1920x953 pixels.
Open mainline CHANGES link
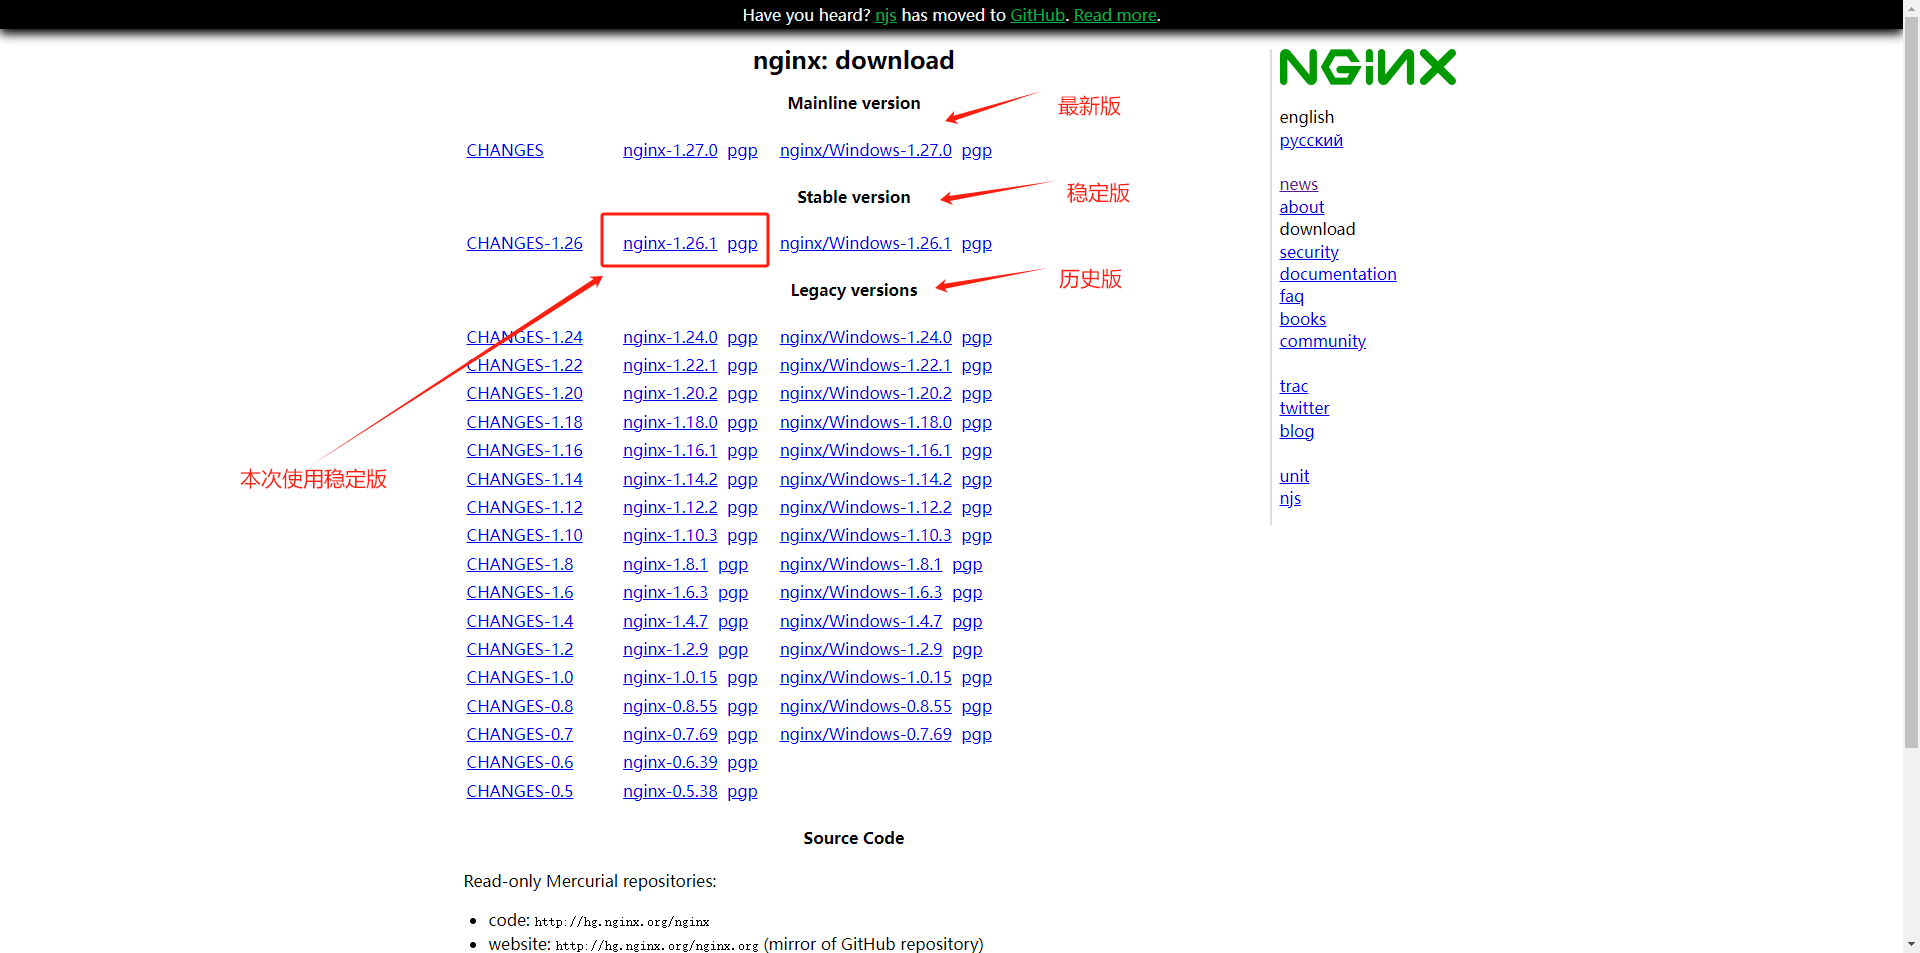pos(505,150)
